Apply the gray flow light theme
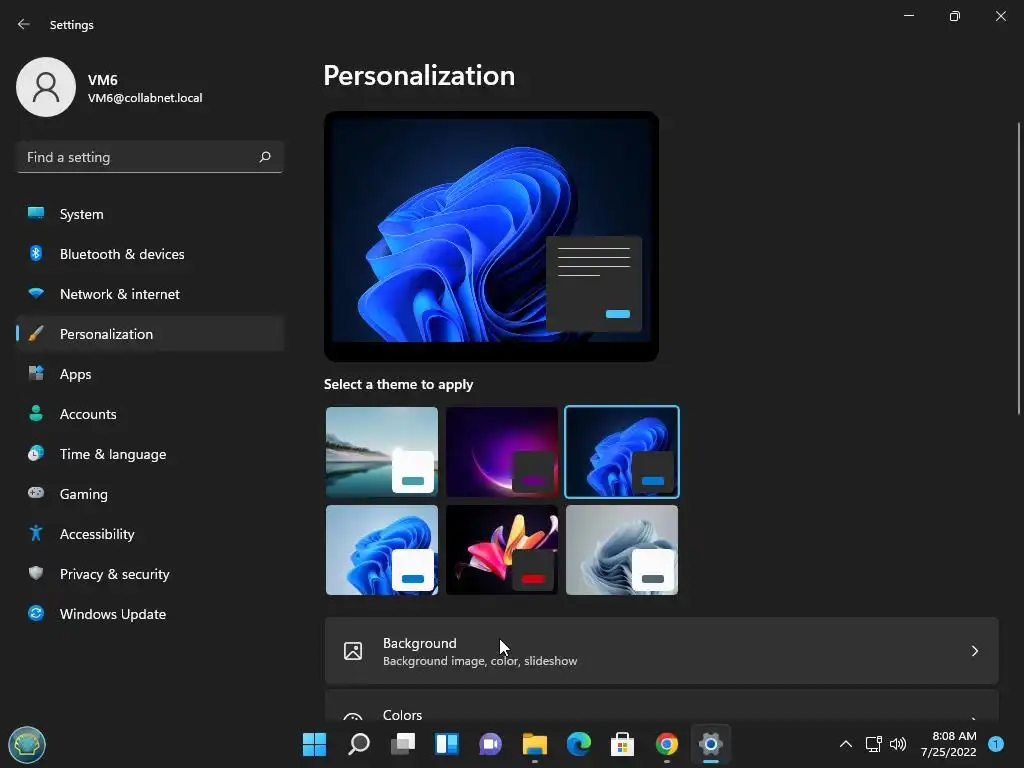Screen dimensions: 1024x768 (x=622, y=550)
